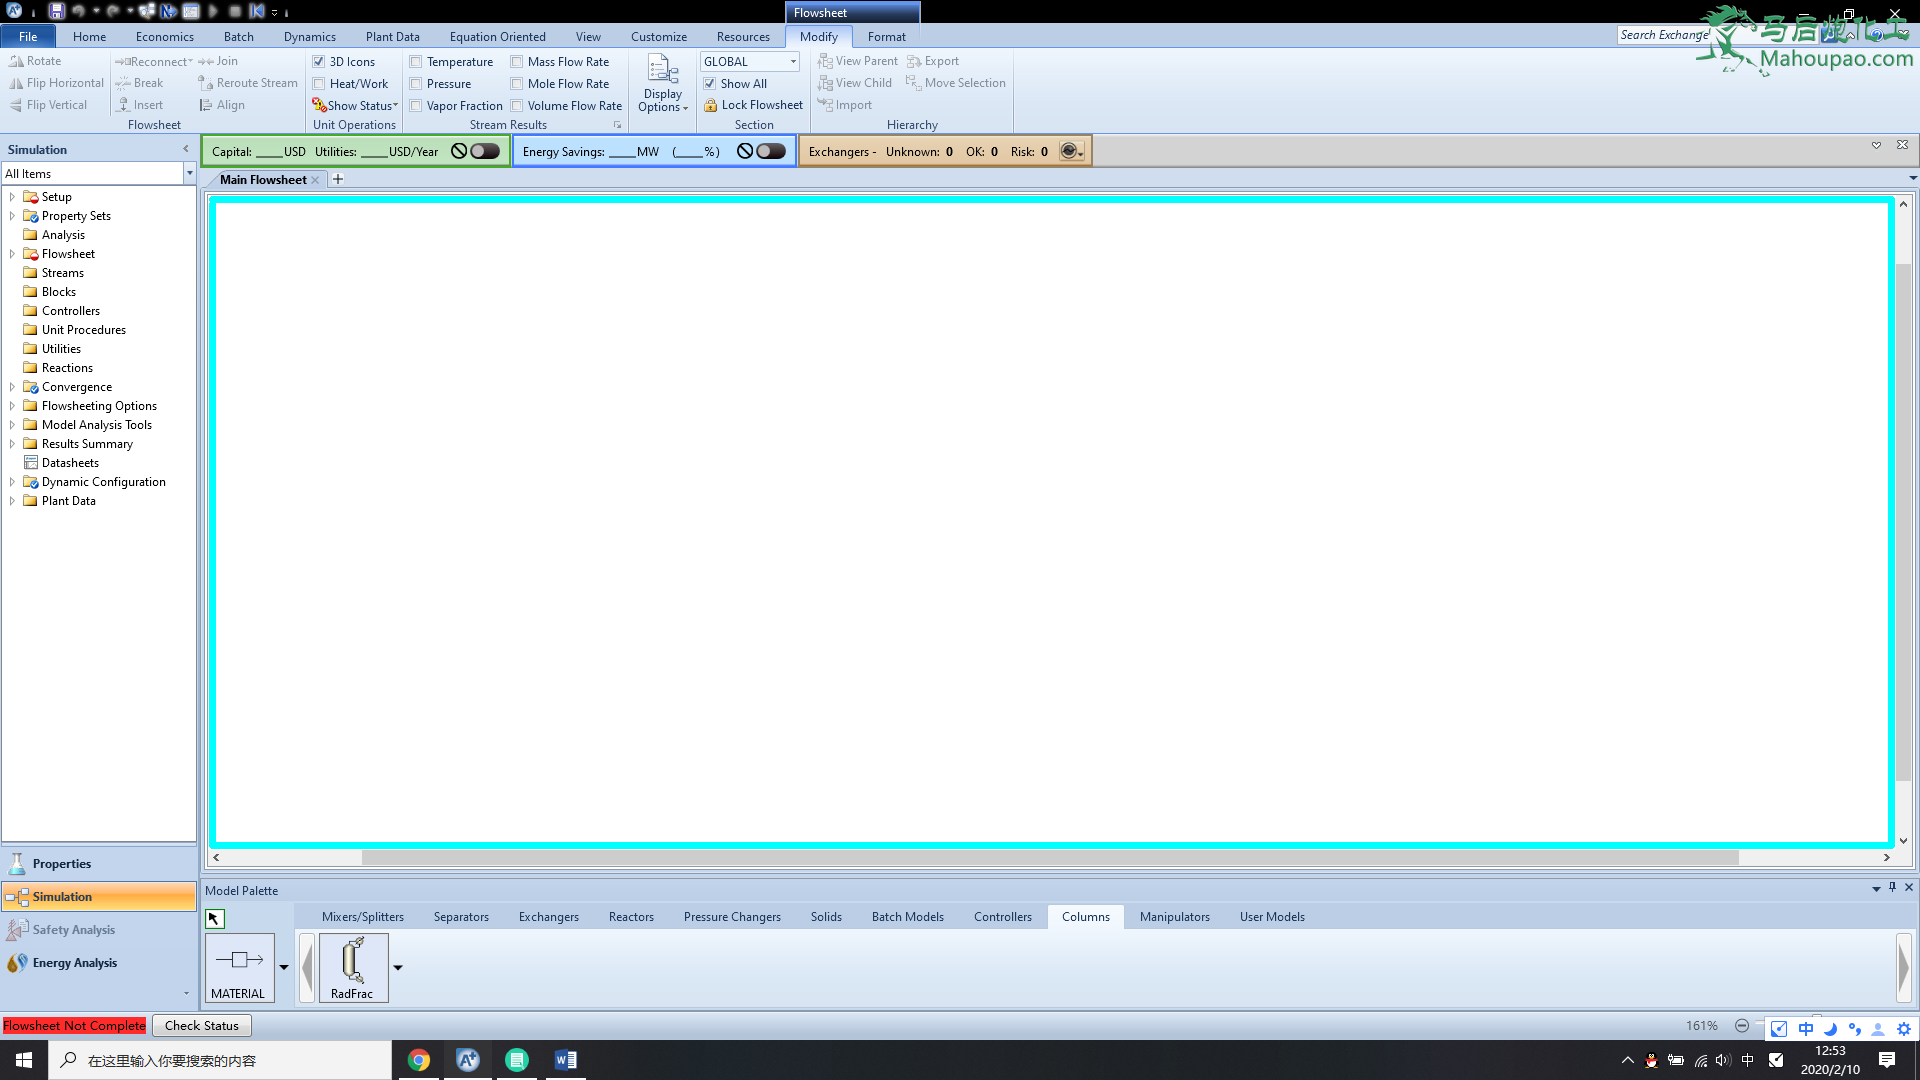The image size is (1920, 1080).
Task: Click the Next (N→) input icon
Action: [x=169, y=11]
